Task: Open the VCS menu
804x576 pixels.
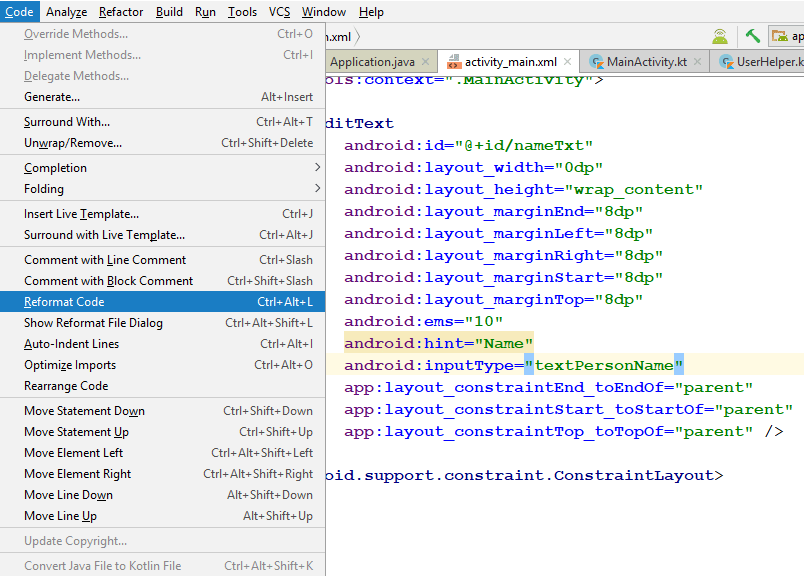Action: coord(279,12)
